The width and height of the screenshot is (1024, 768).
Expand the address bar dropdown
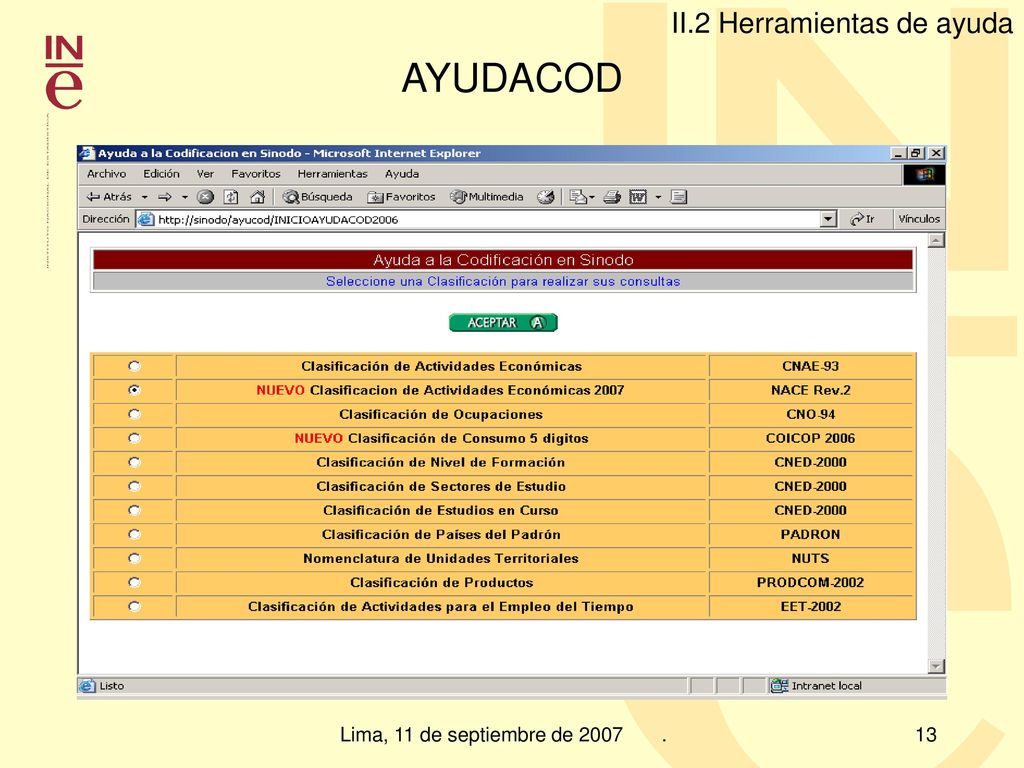click(x=828, y=219)
